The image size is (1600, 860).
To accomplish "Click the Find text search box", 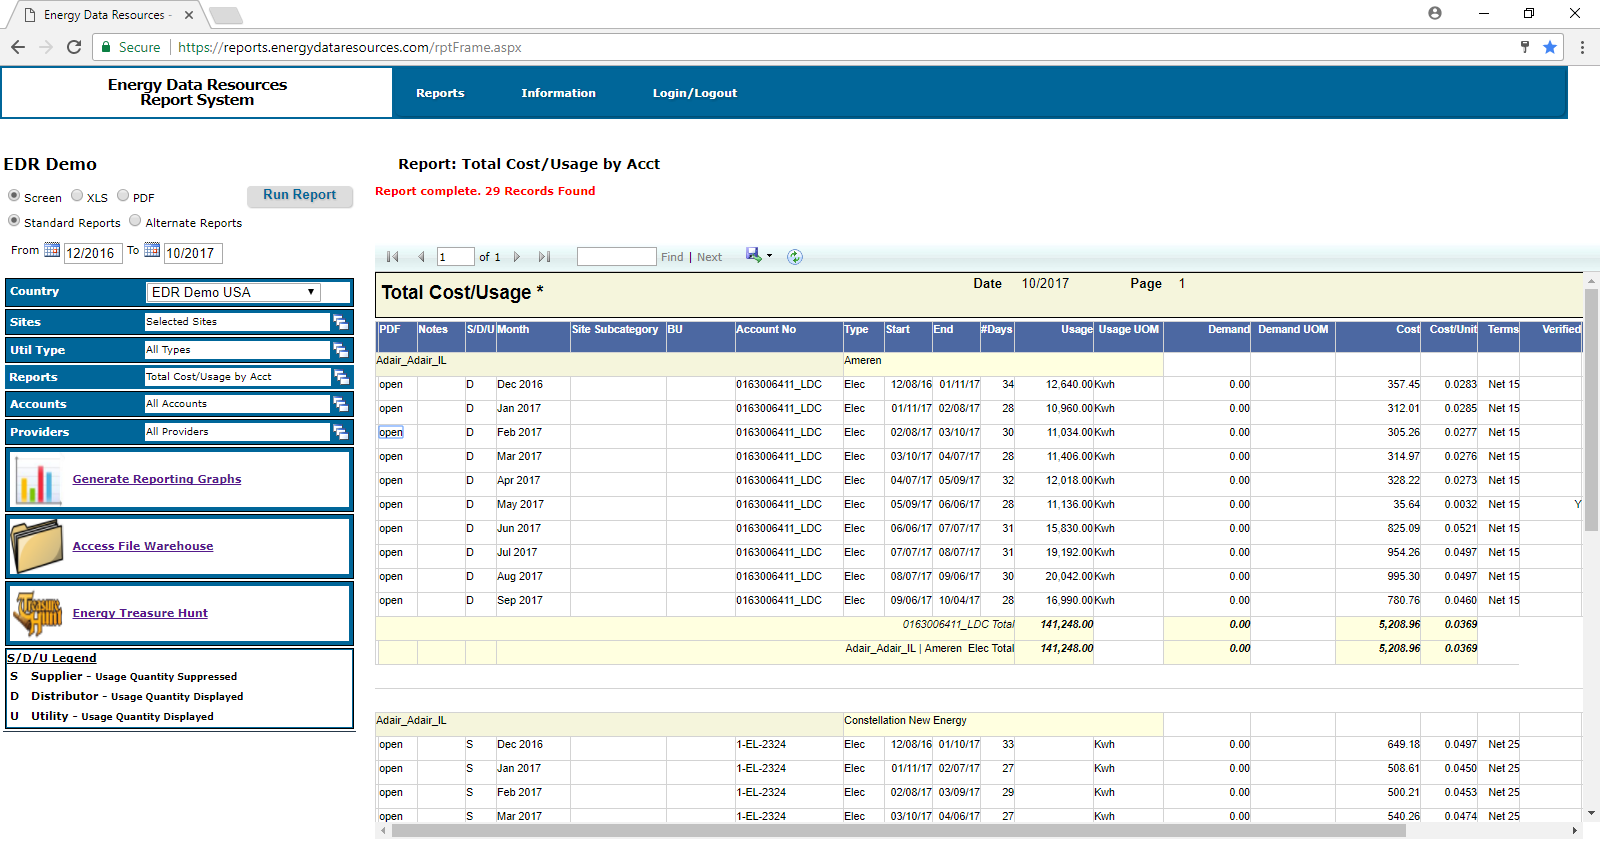I will [617, 257].
